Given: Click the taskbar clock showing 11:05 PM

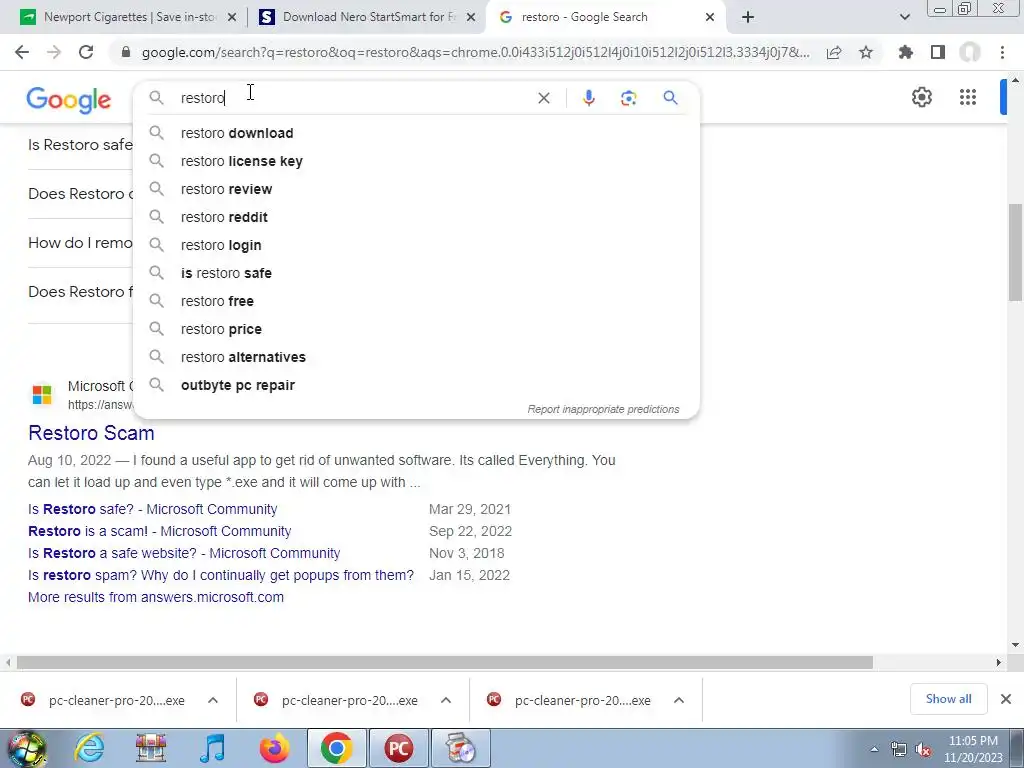Looking at the screenshot, I should point(973,750).
